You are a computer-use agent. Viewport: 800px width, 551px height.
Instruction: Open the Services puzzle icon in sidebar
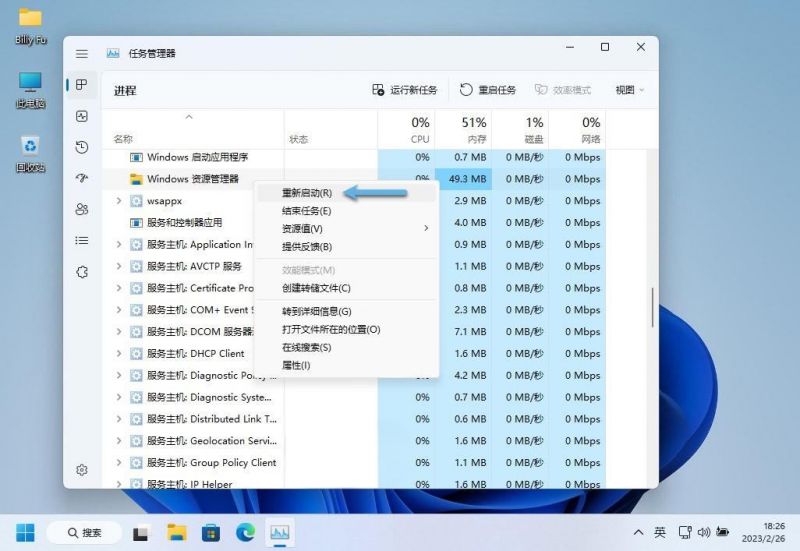pyautogui.click(x=82, y=272)
